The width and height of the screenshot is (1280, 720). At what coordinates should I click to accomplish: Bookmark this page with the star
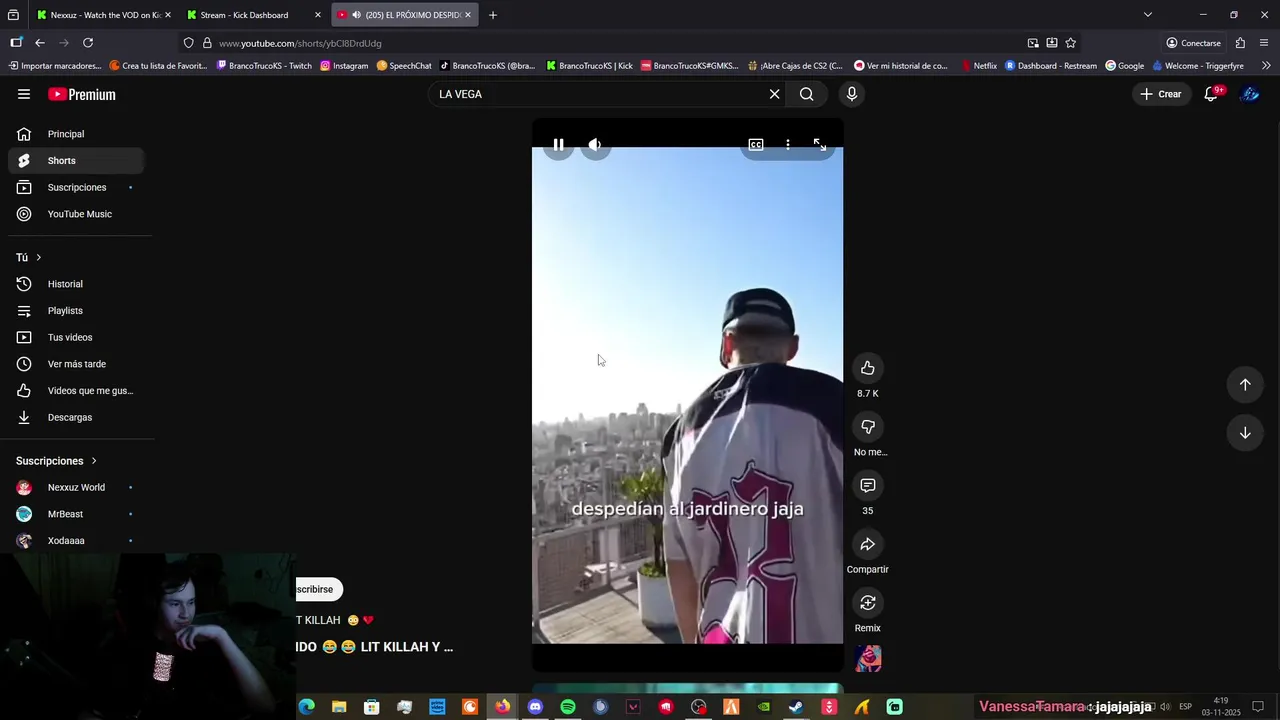1071,43
